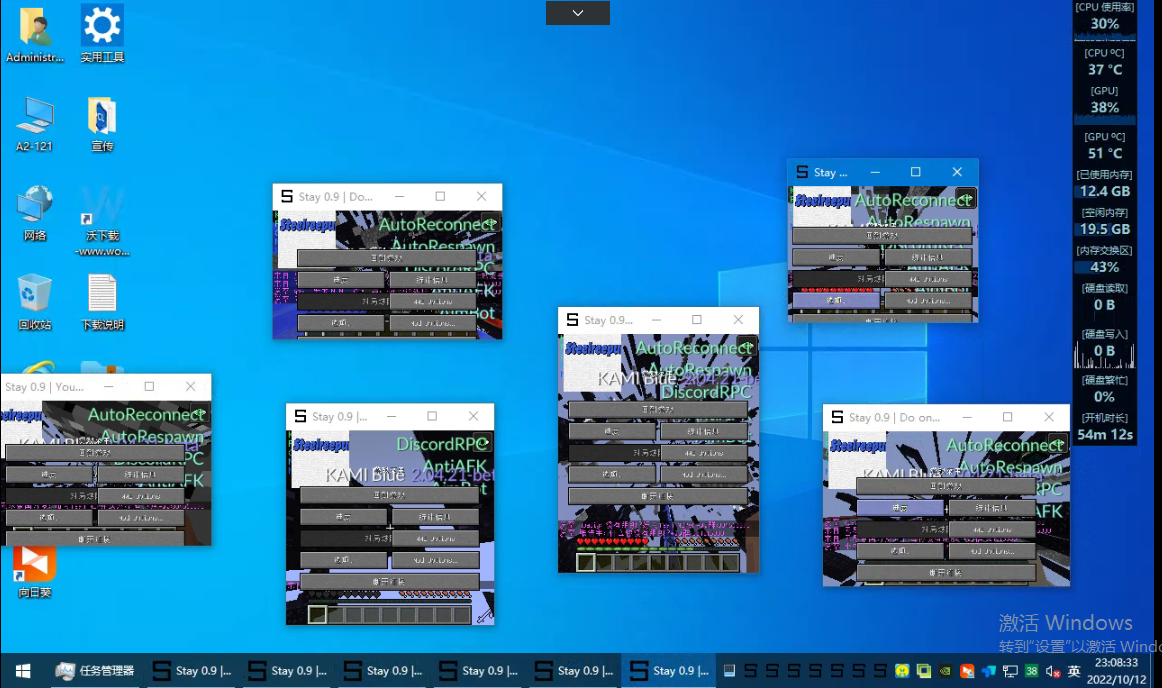Image resolution: width=1162 pixels, height=688 pixels.
Task: Open the 沃下载 shortcut icon
Action: pos(102,206)
